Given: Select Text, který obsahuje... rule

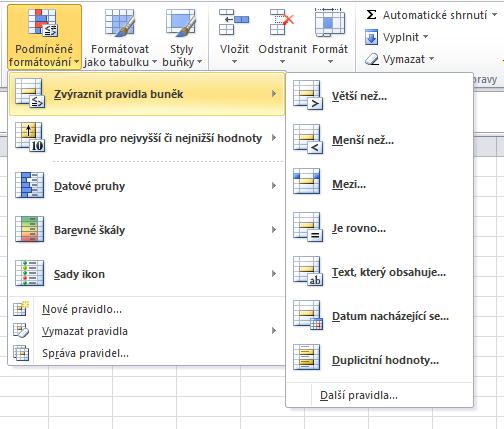Looking at the screenshot, I should coord(380,272).
